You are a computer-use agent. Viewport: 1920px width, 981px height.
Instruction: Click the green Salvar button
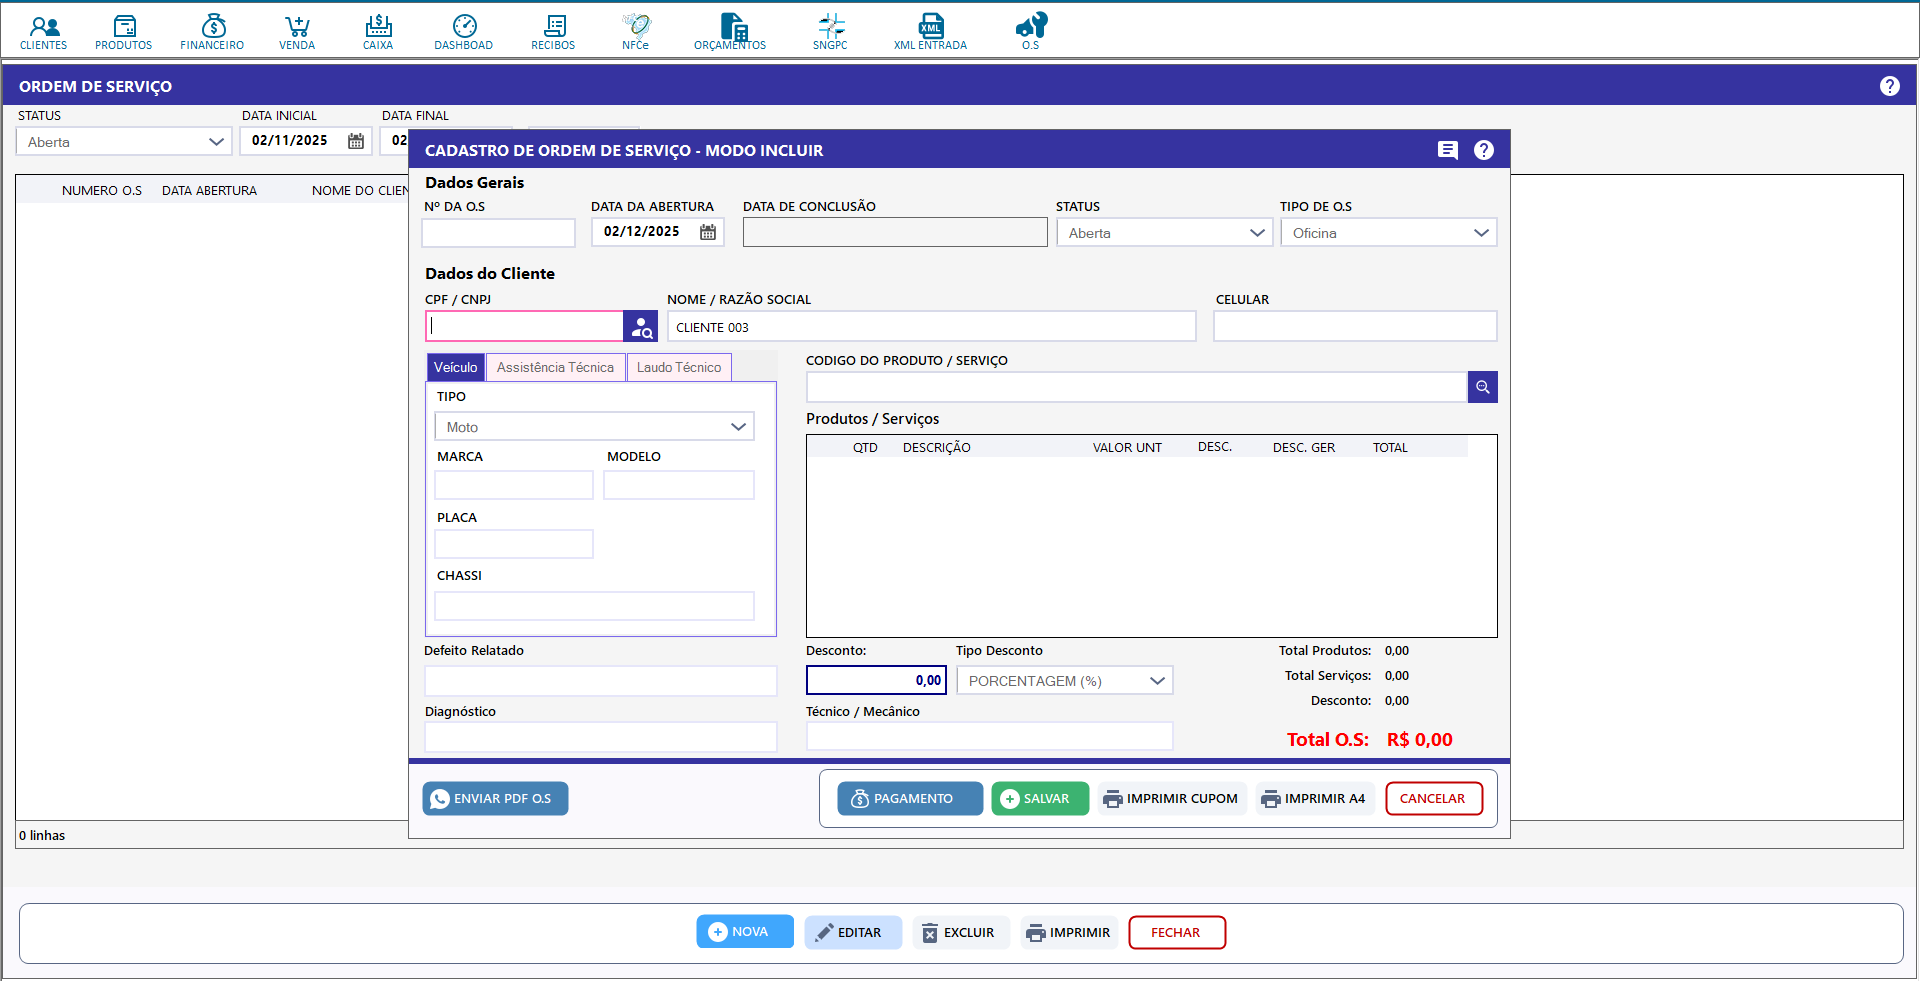[x=1039, y=799]
